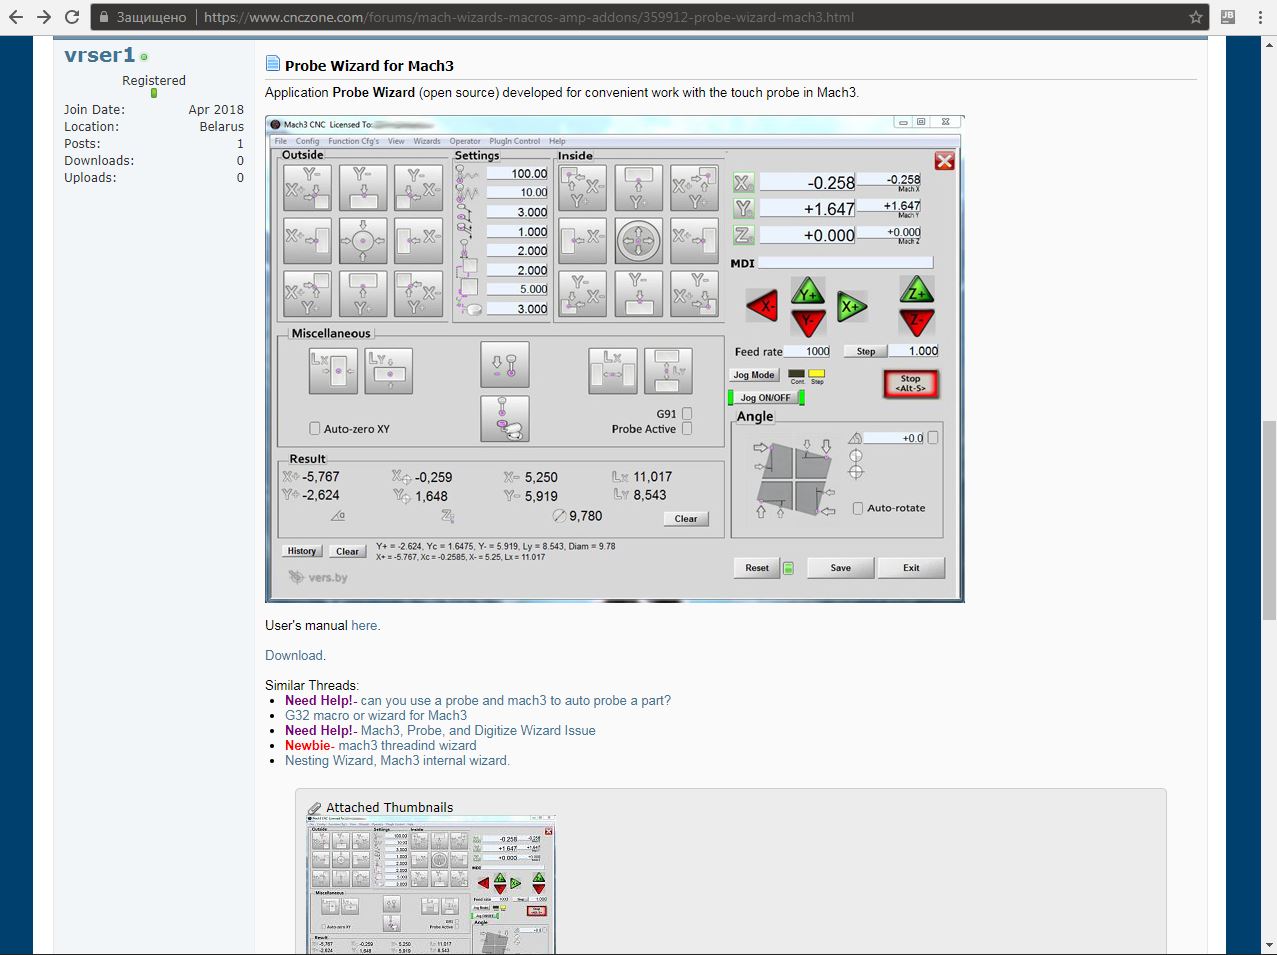This screenshot has height=955, width=1277.
Task: Click the Save button in wizard
Action: (841, 568)
